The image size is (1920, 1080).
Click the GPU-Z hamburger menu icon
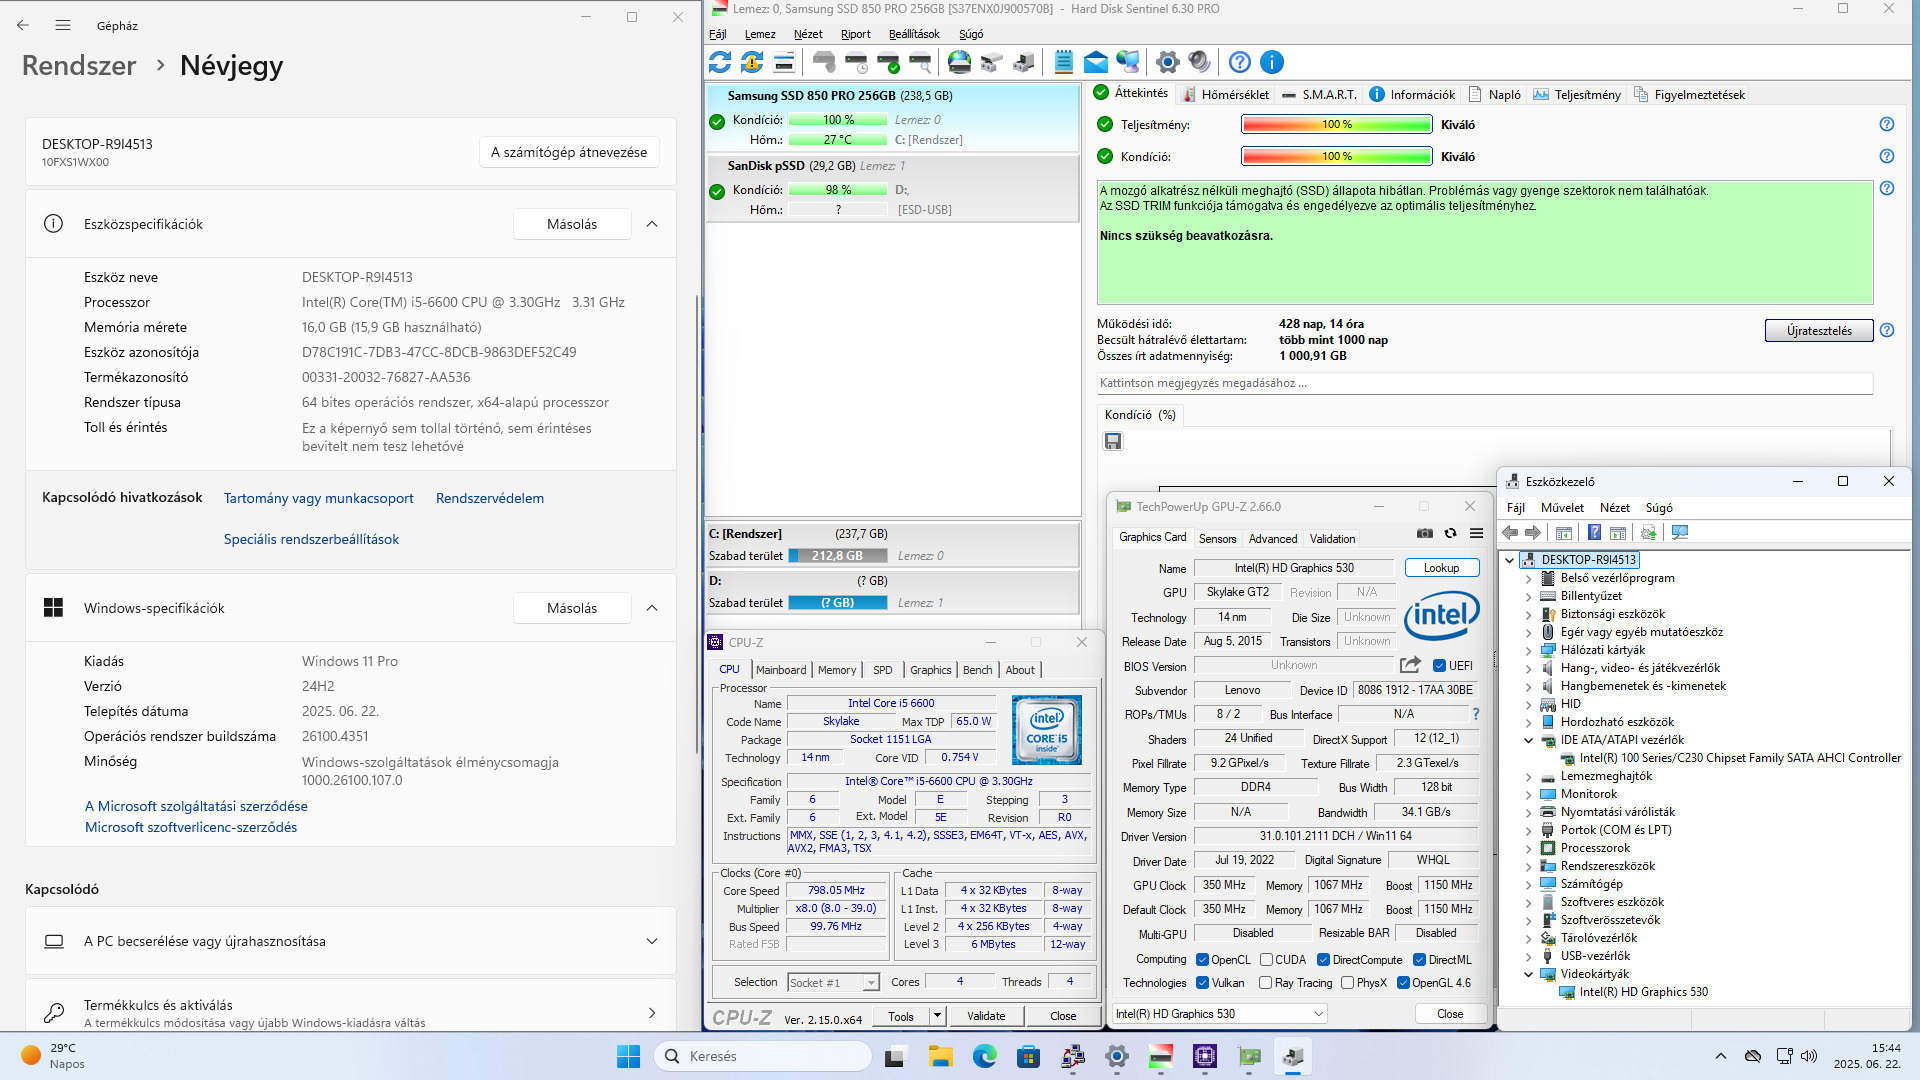(1476, 533)
